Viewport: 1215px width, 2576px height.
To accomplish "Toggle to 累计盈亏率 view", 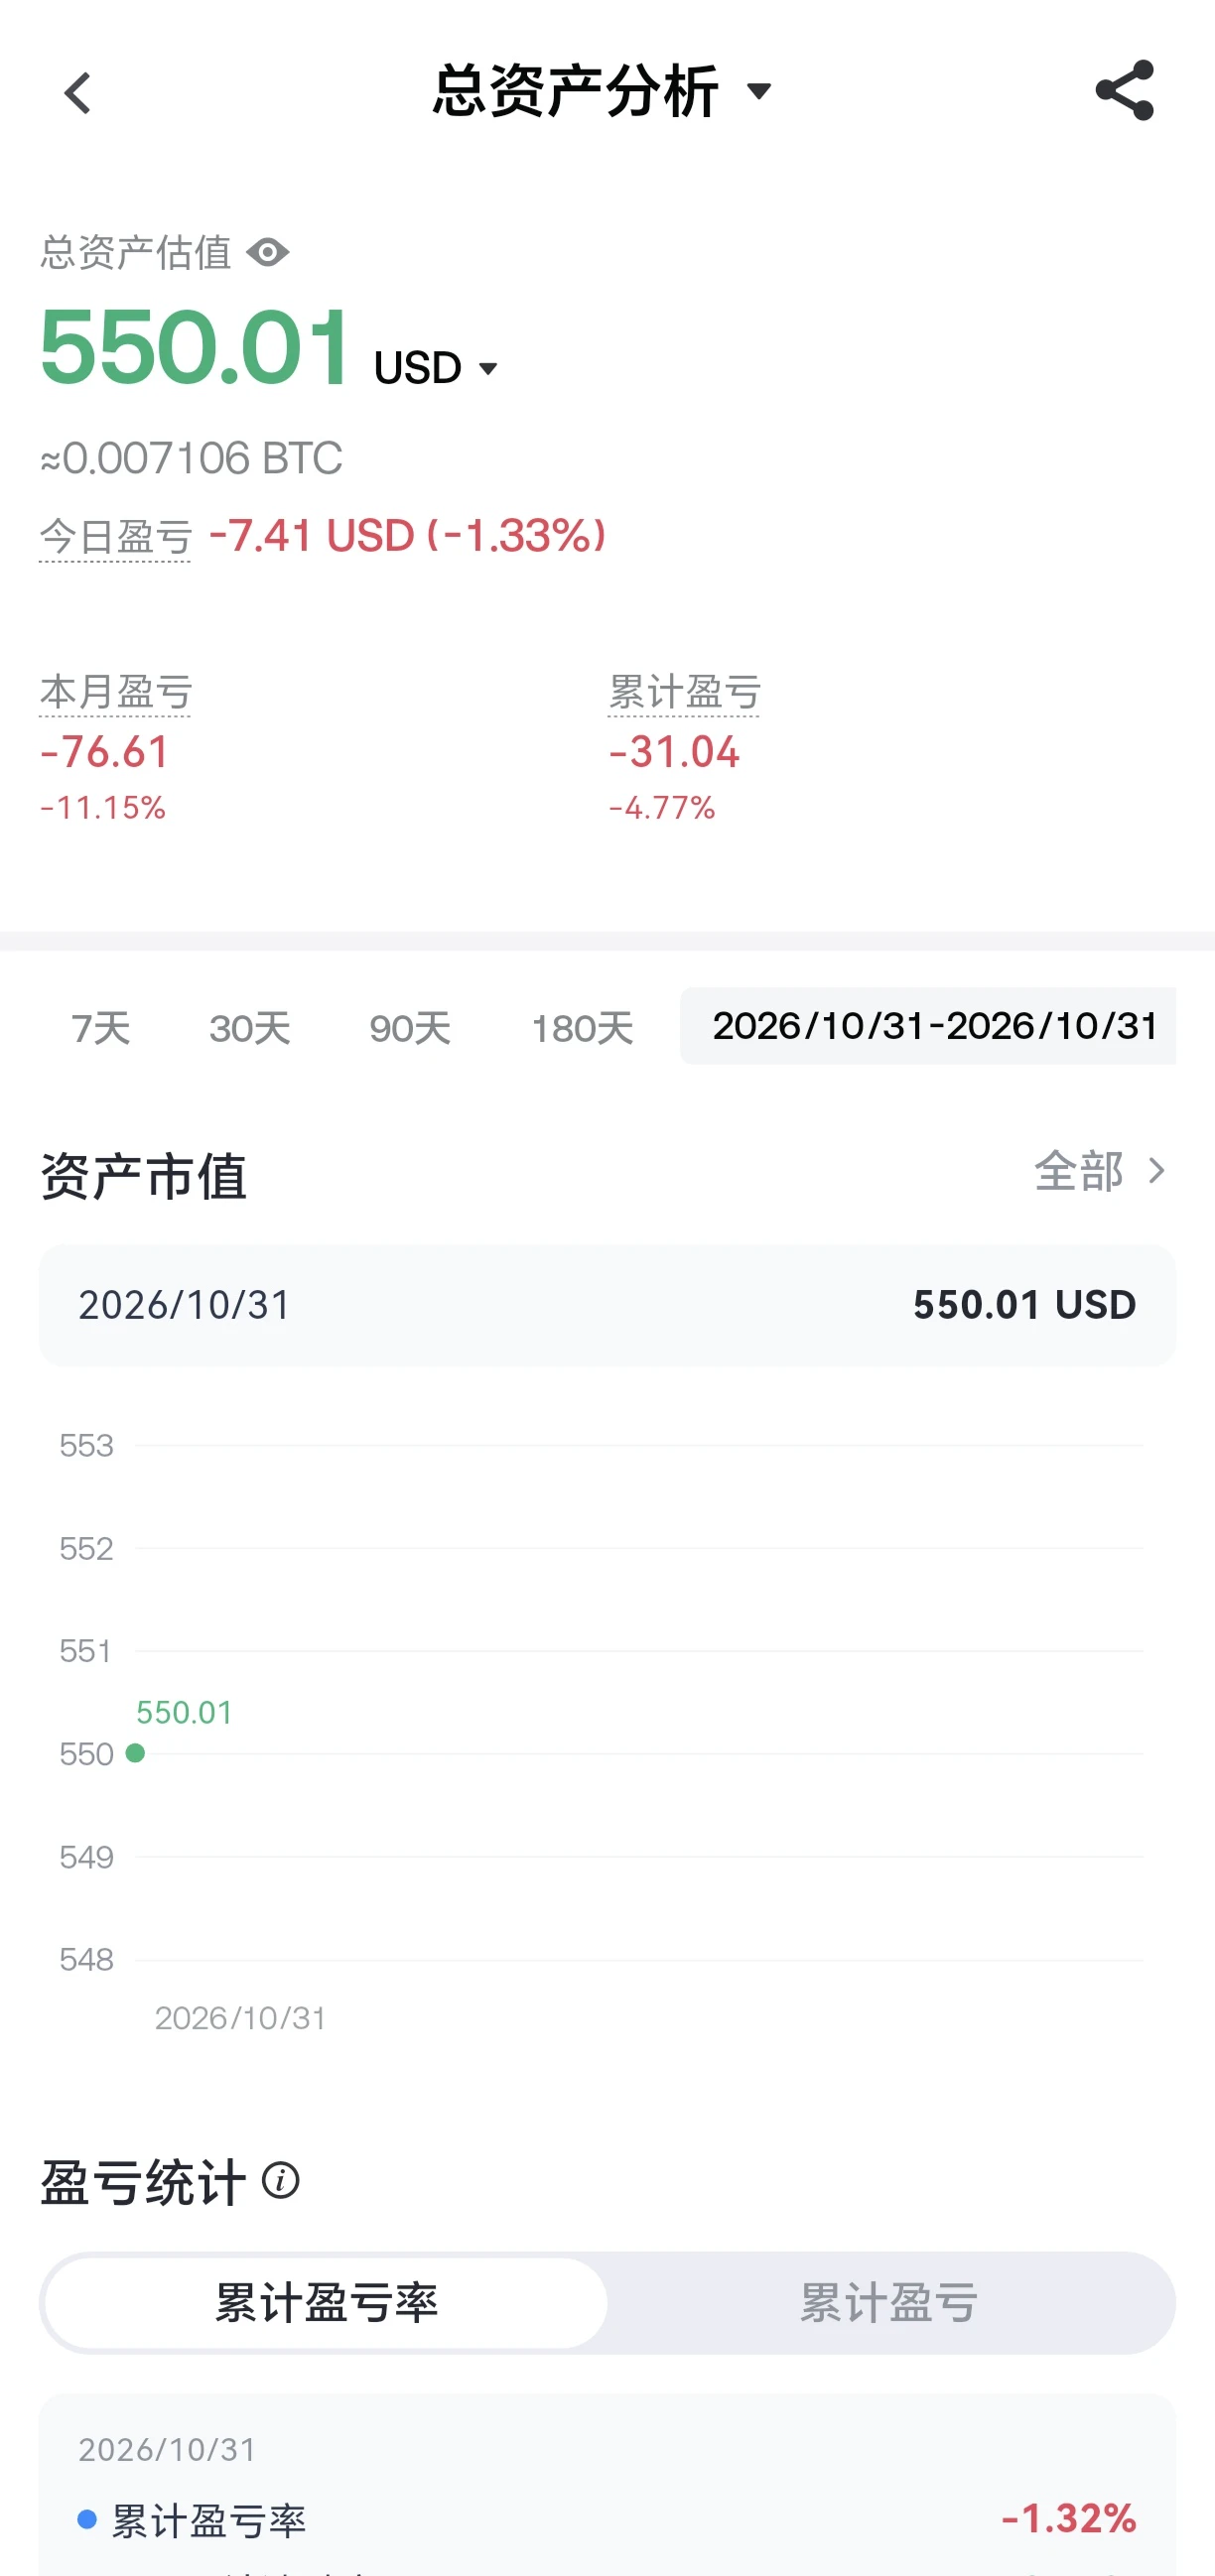I will [x=326, y=2303].
